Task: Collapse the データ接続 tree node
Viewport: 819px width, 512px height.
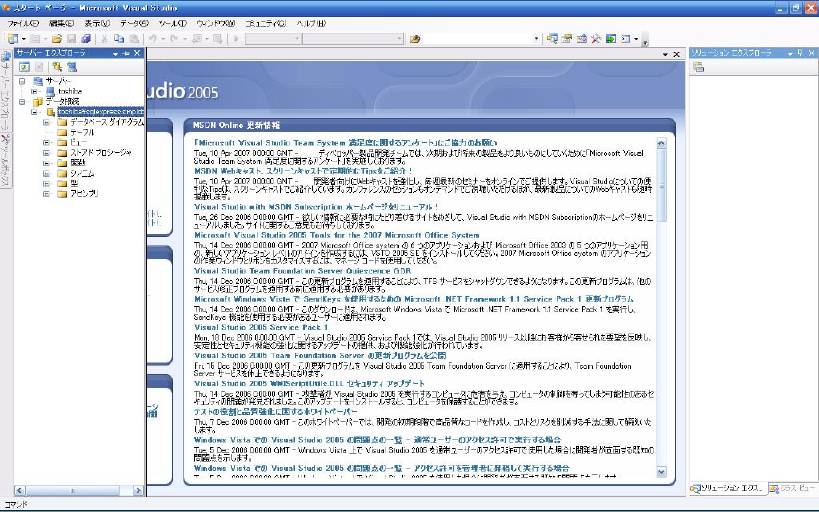Action: [22, 101]
